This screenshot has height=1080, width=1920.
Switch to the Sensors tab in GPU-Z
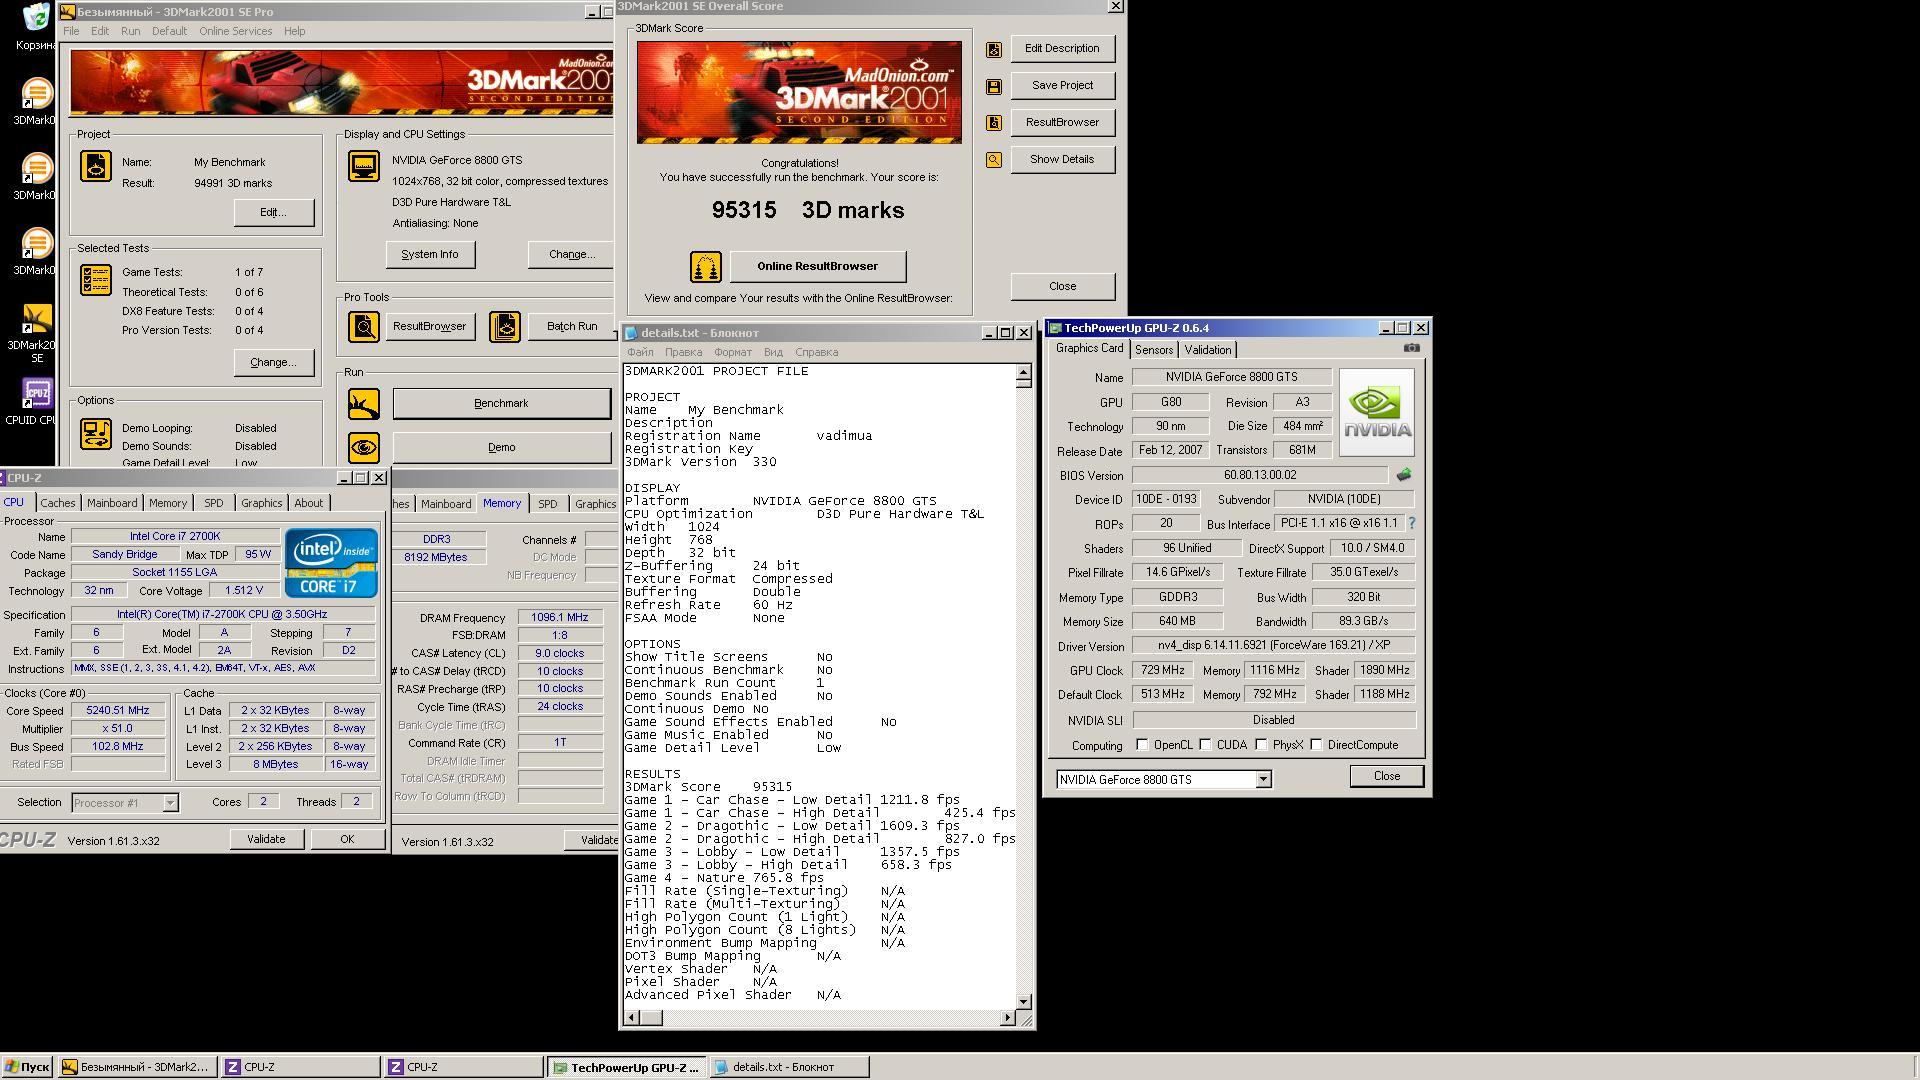1154,350
